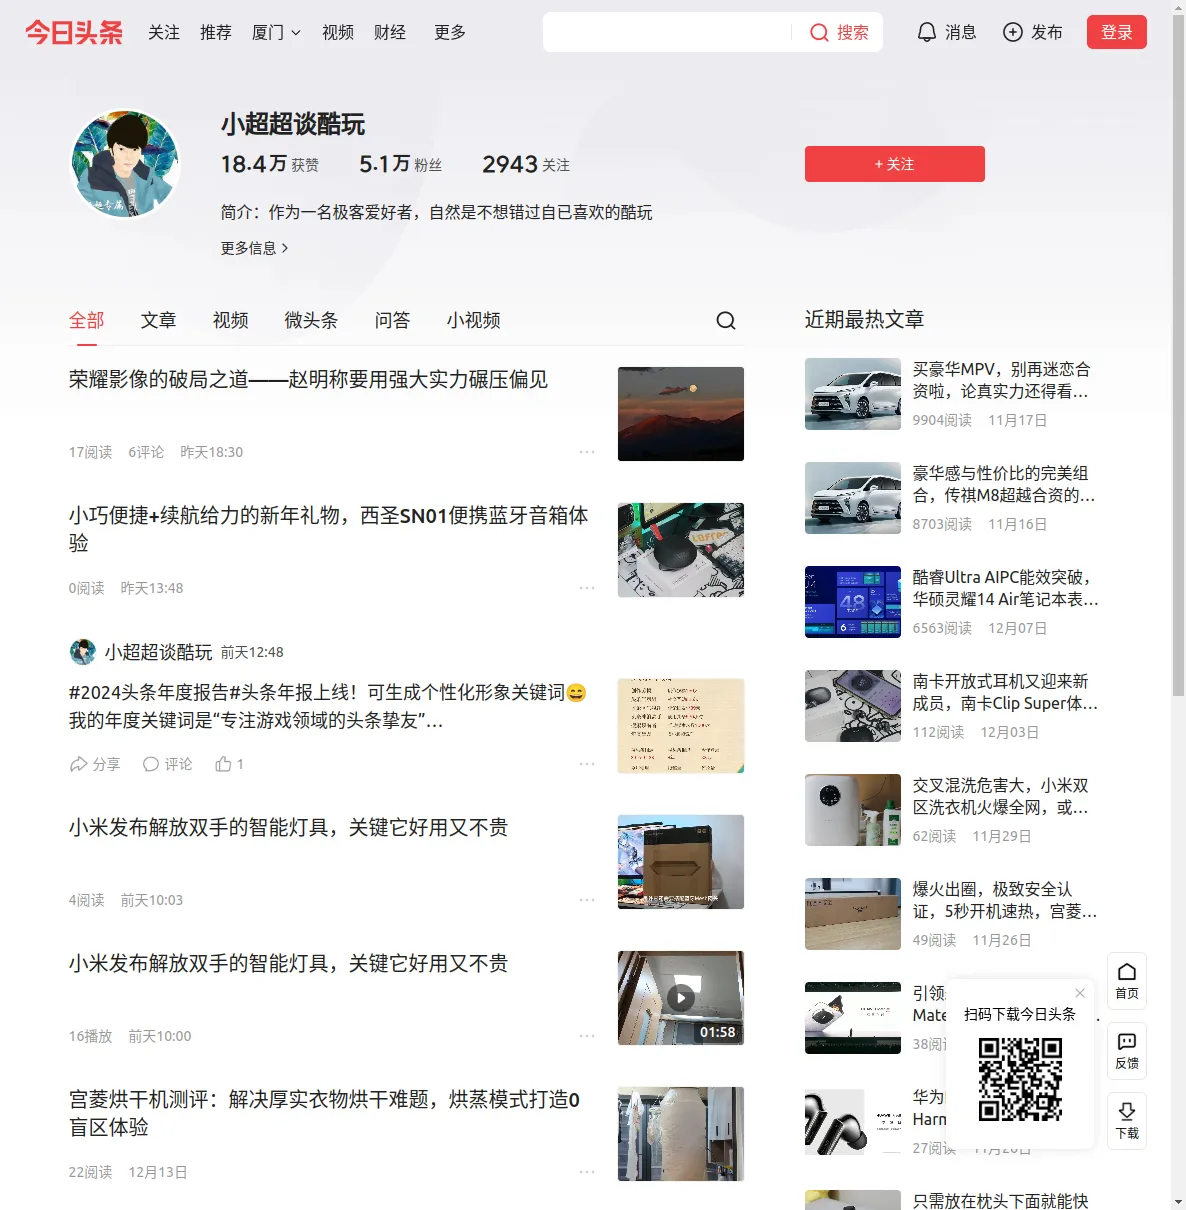This screenshot has height=1210, width=1186.
Task: Open more options for 荣耀影像的破局之道 article
Action: (x=587, y=452)
